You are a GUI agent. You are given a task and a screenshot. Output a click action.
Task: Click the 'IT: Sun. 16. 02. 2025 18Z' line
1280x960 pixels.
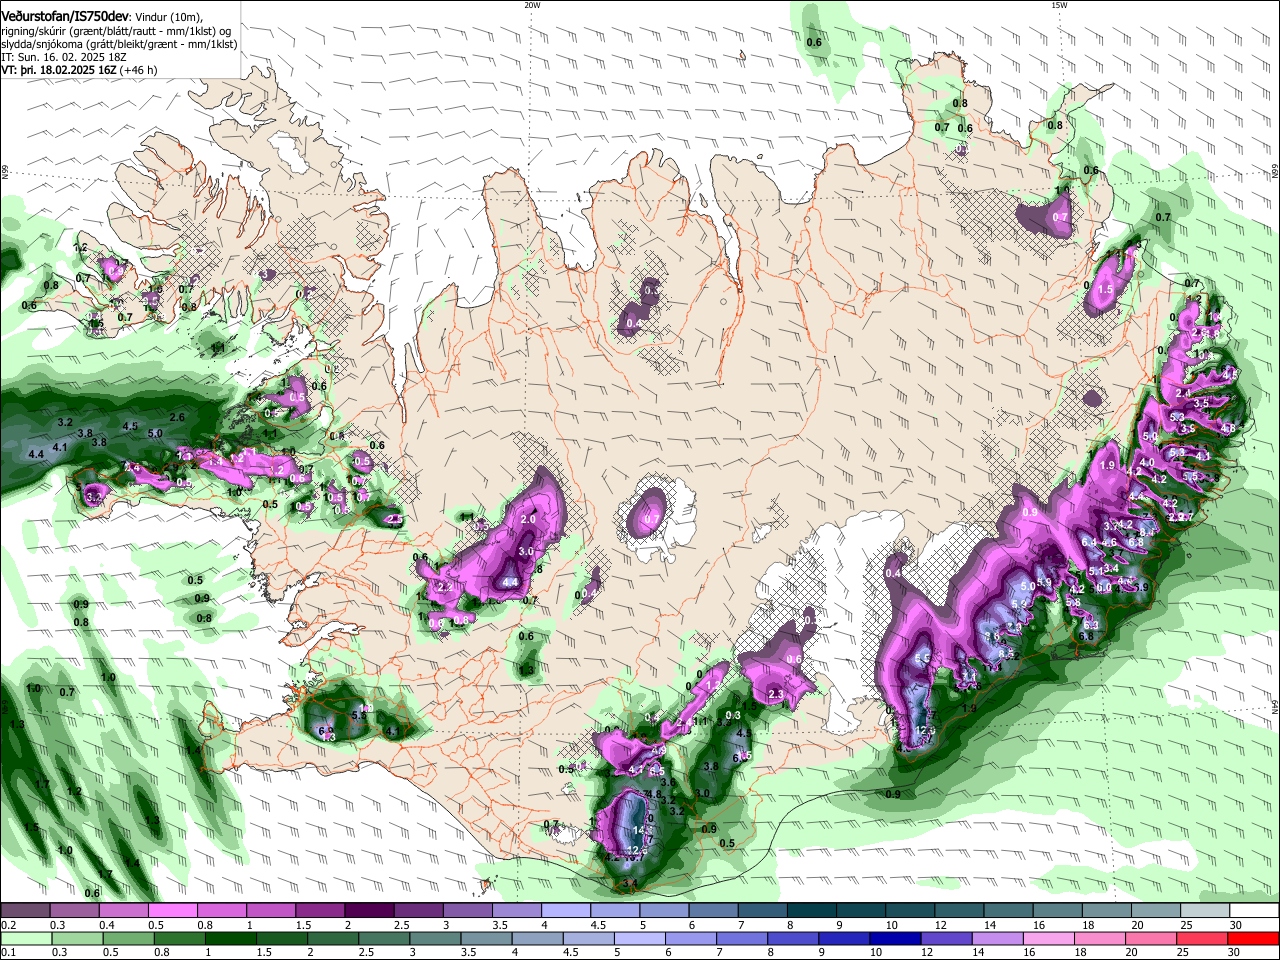[63, 57]
